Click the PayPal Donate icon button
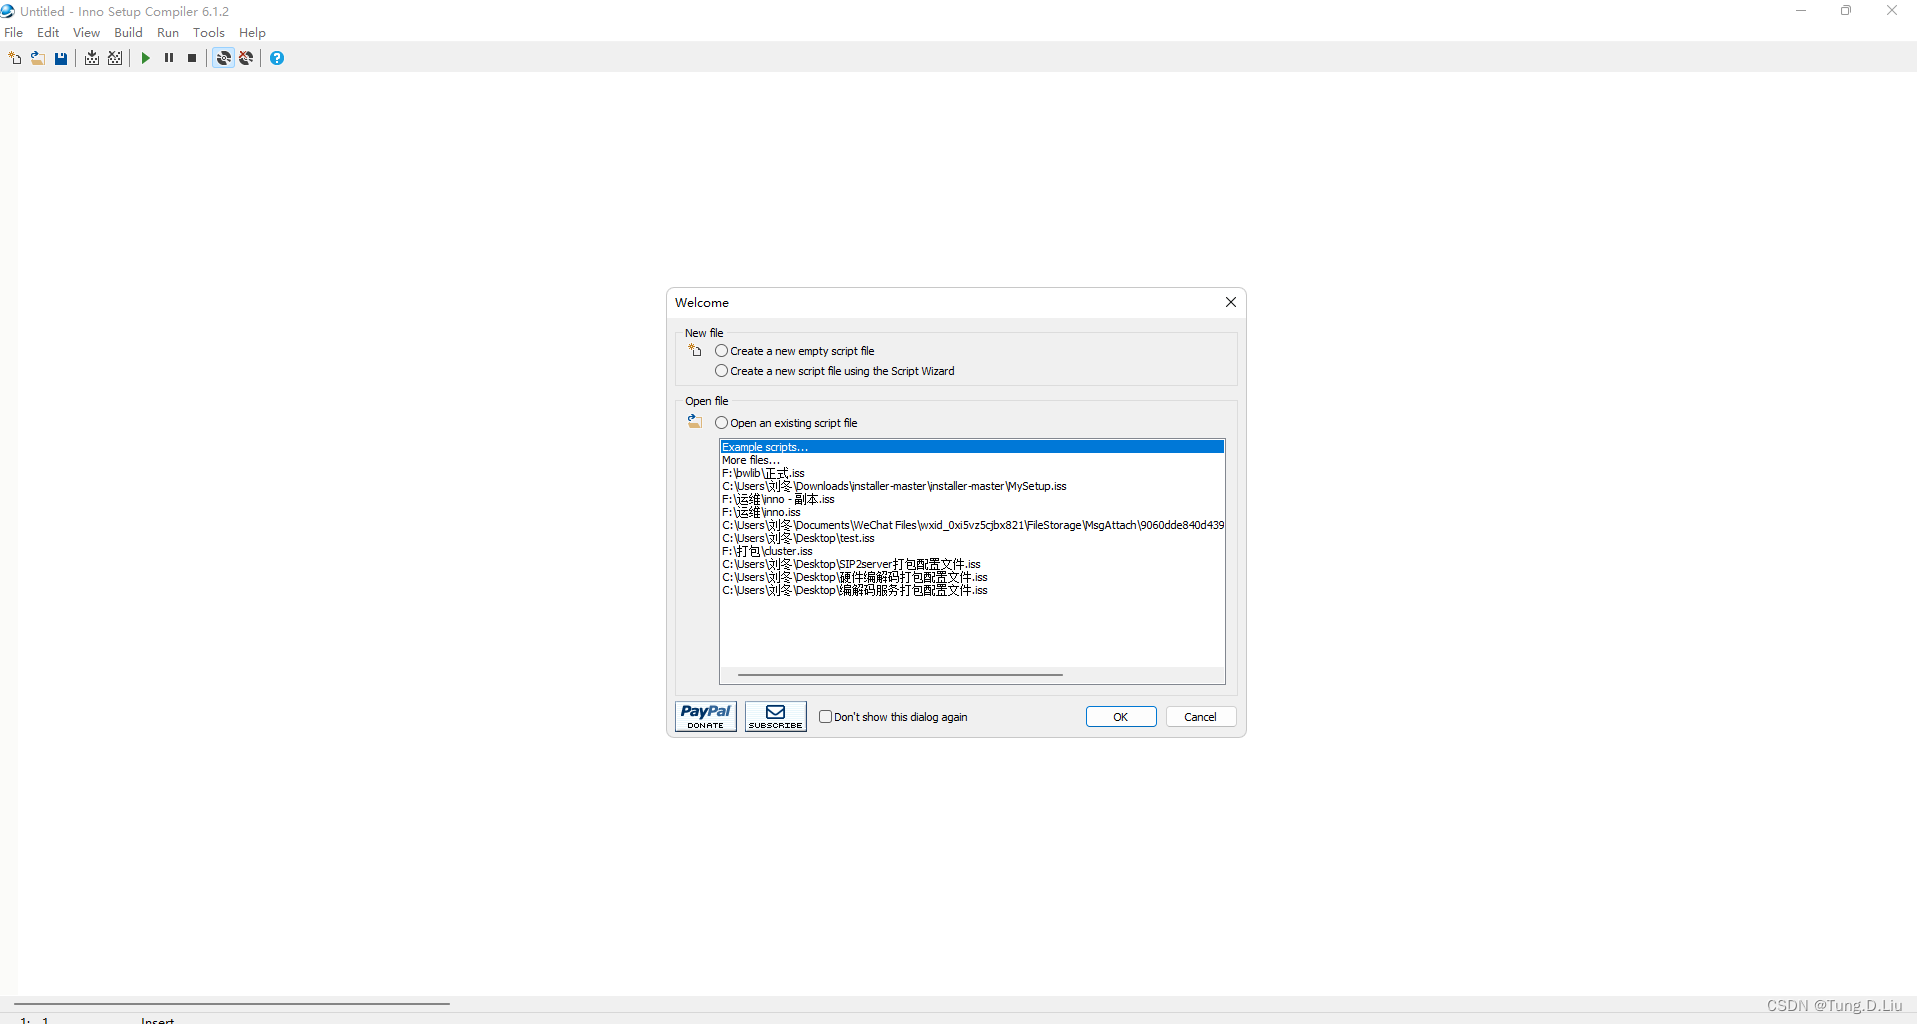Screen dimensions: 1917x1024 point(706,716)
